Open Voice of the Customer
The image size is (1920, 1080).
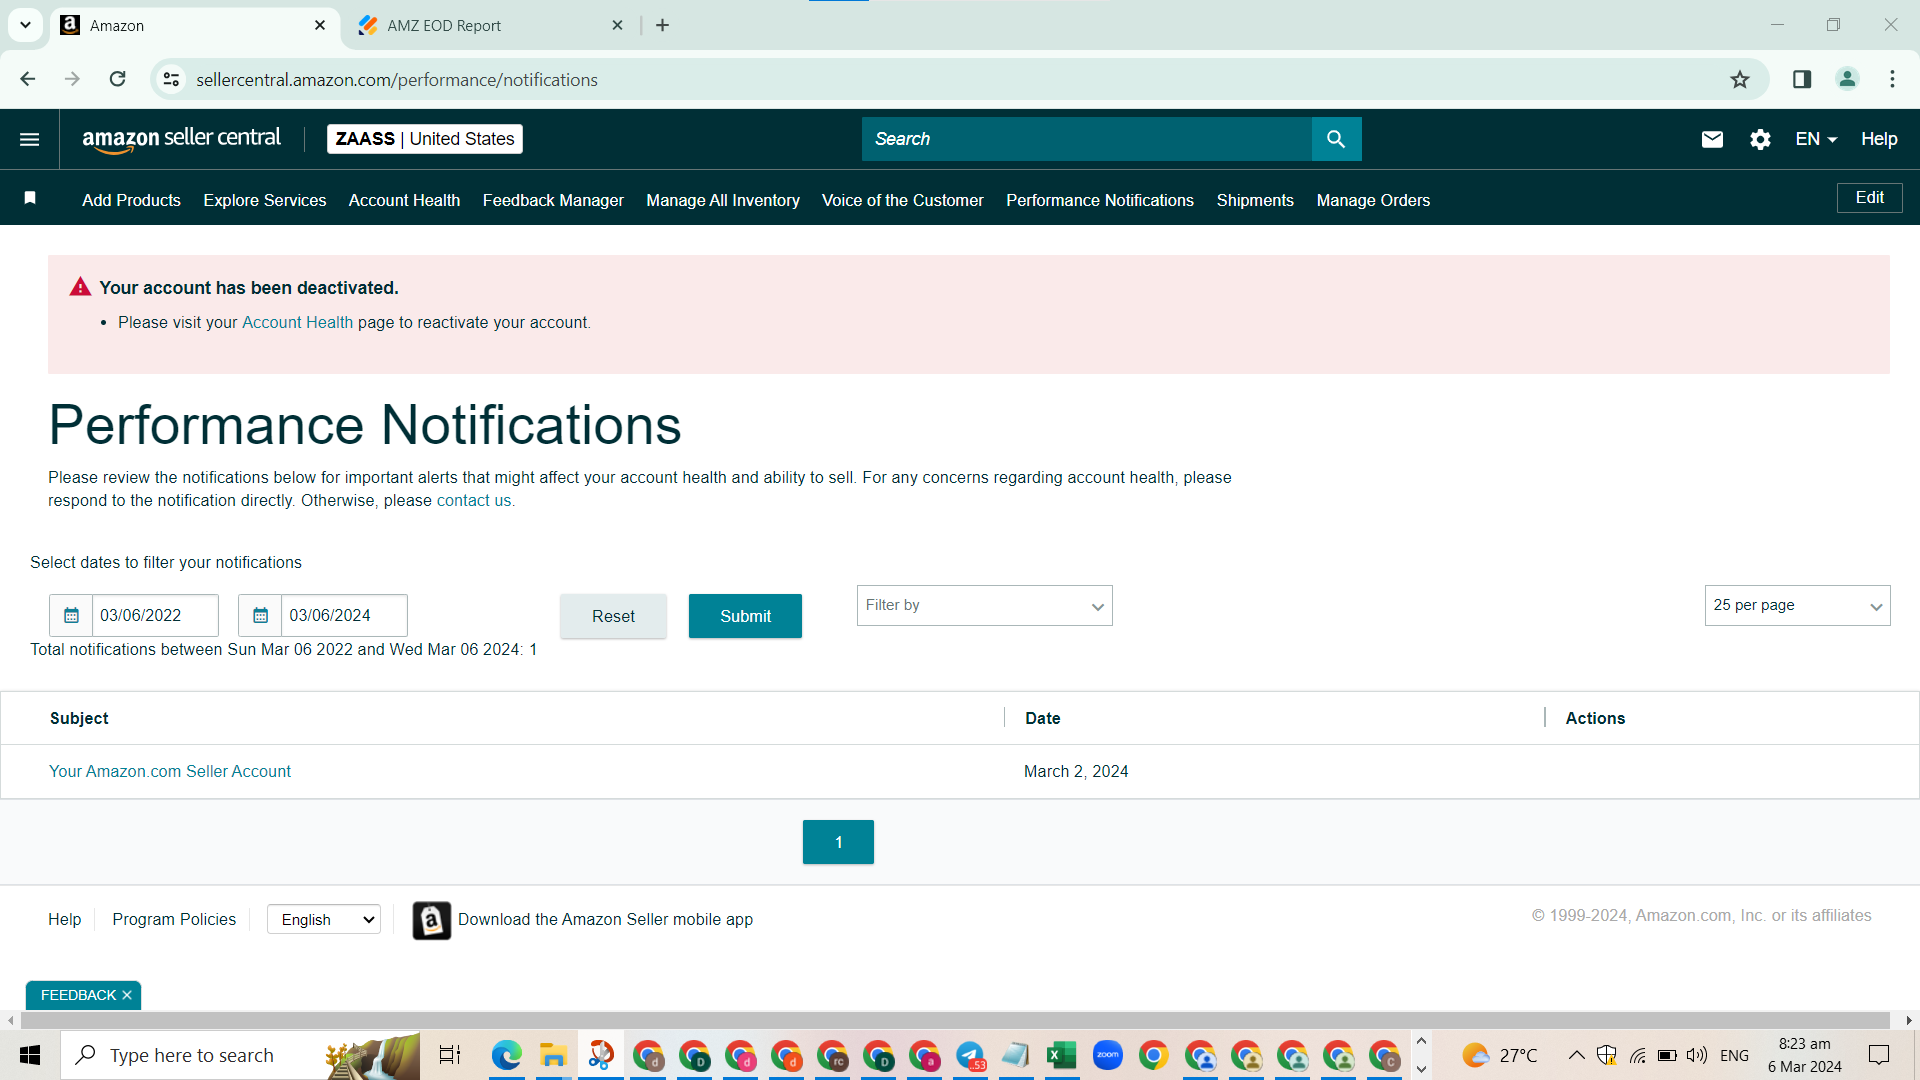[x=903, y=200]
